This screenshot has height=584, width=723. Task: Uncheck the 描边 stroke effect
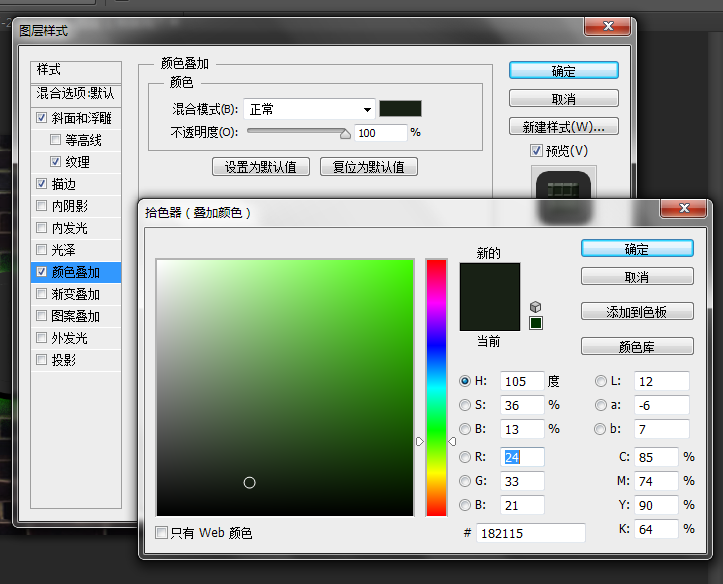pyautogui.click(x=41, y=184)
